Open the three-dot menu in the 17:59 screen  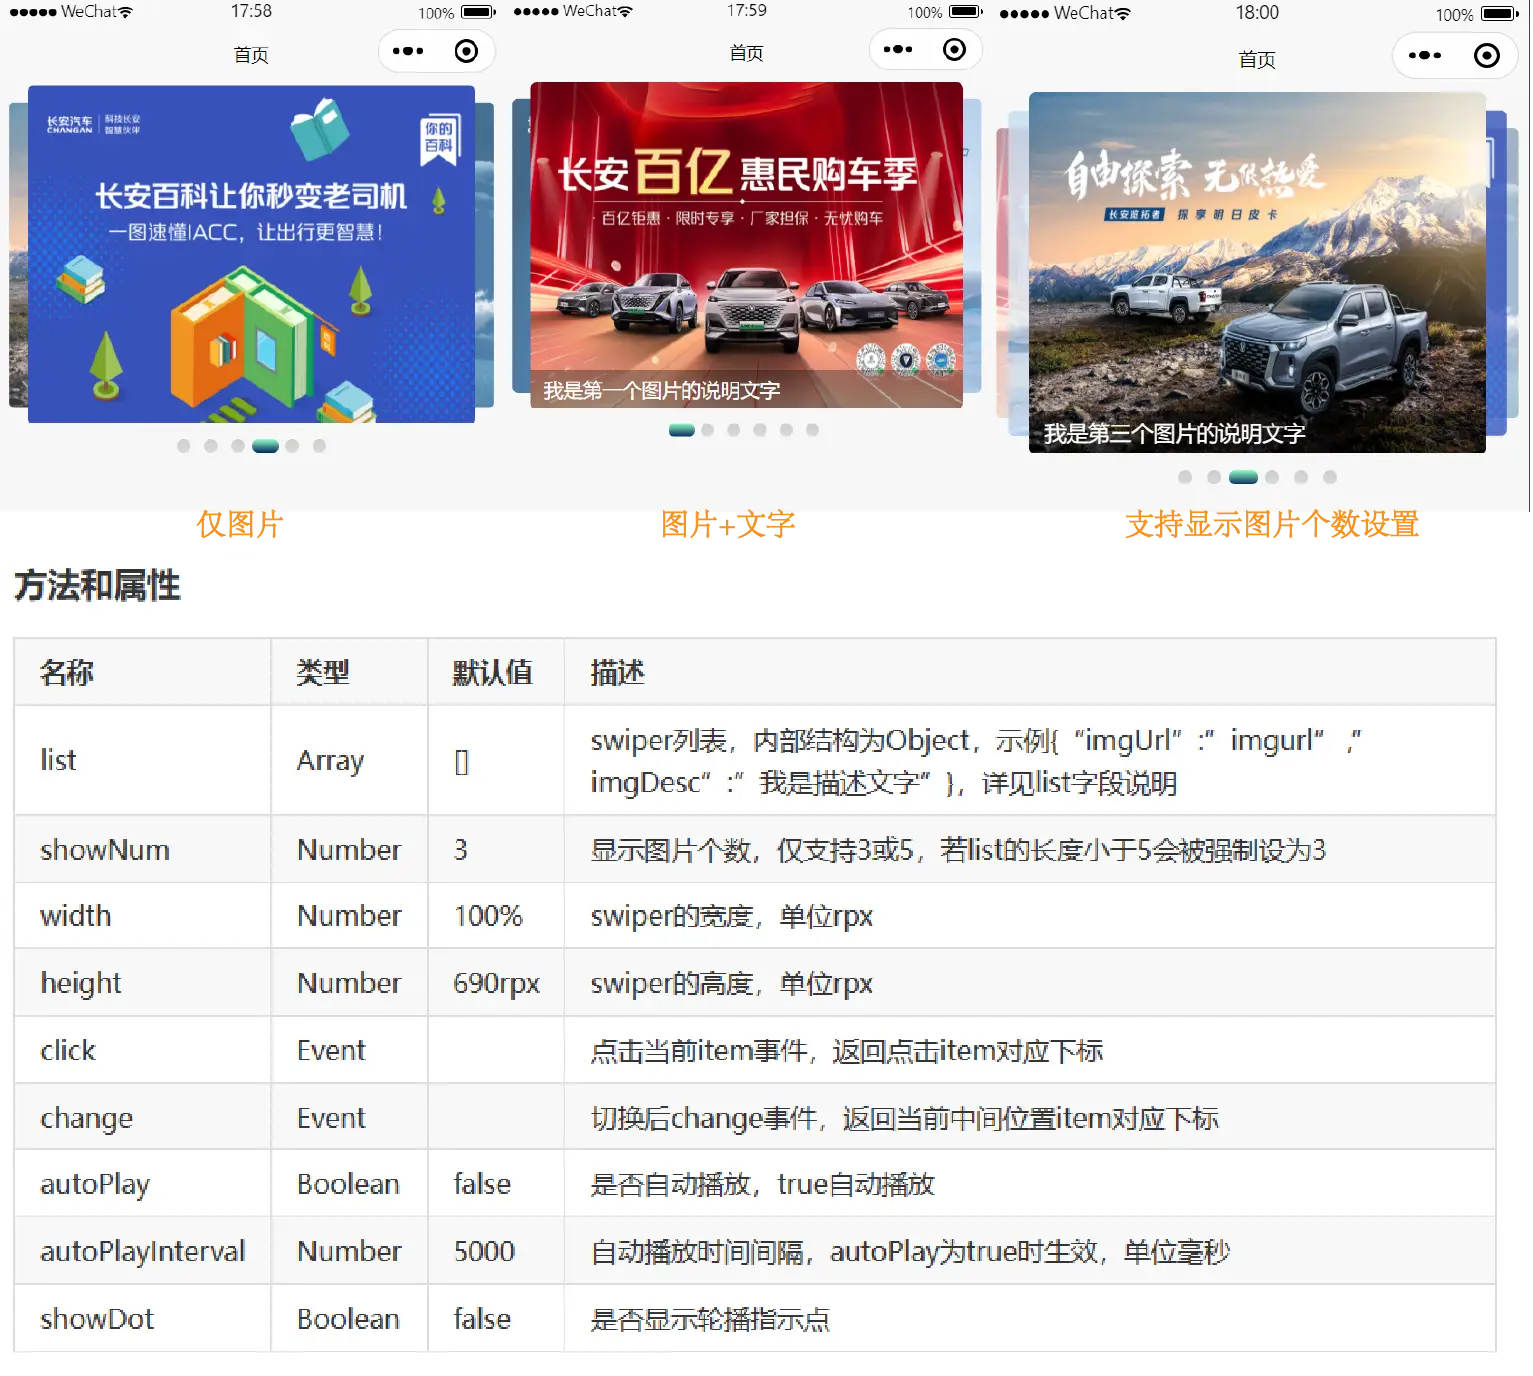(x=898, y=49)
